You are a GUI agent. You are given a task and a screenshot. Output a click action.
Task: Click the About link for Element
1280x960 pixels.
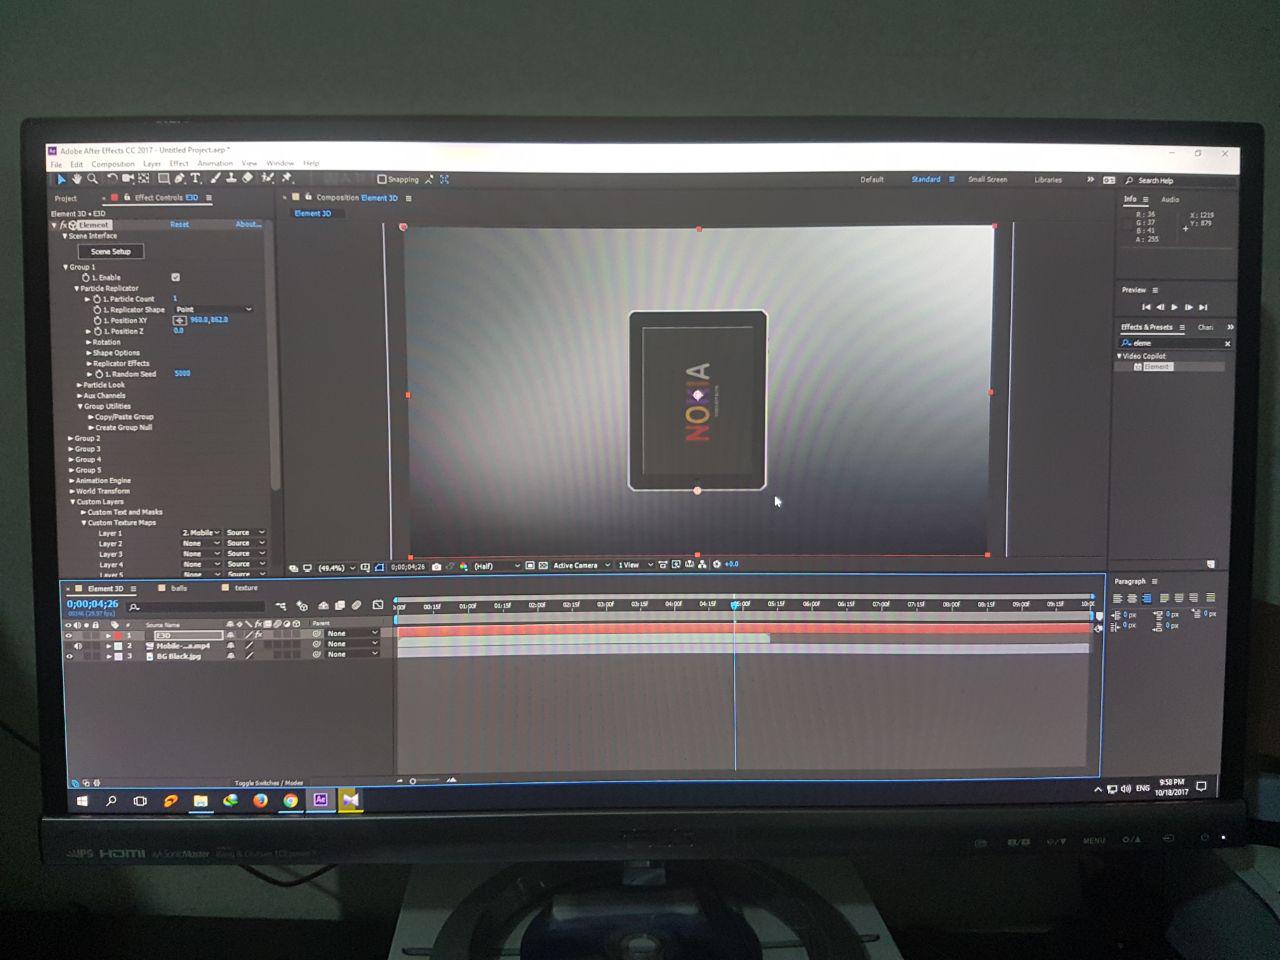[248, 225]
